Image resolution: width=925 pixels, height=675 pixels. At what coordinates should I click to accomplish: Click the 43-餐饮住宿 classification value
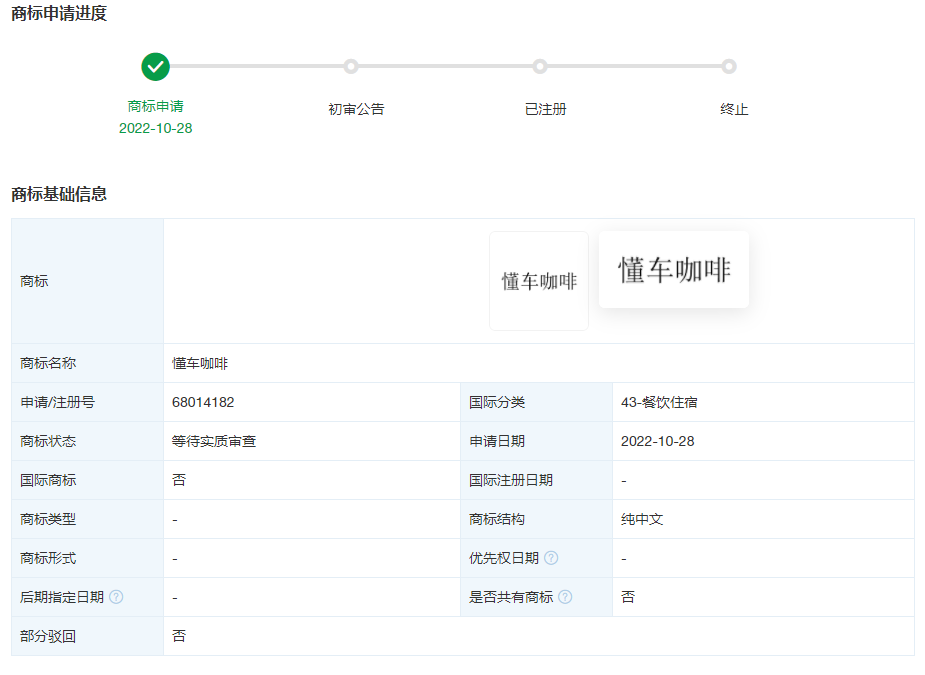[659, 402]
